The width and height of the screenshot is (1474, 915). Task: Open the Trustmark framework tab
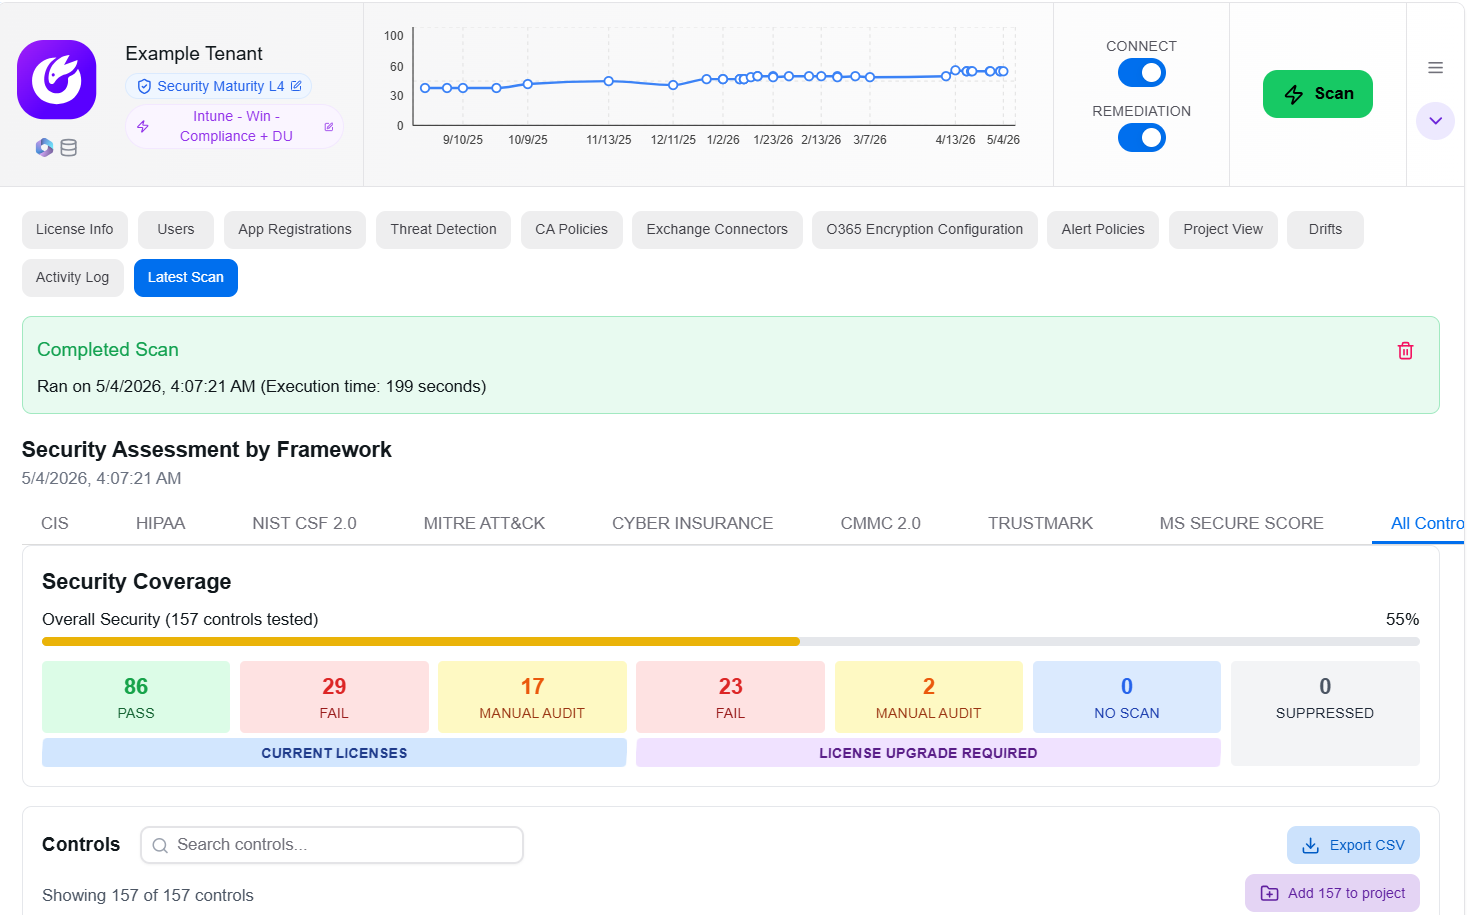pos(1040,524)
